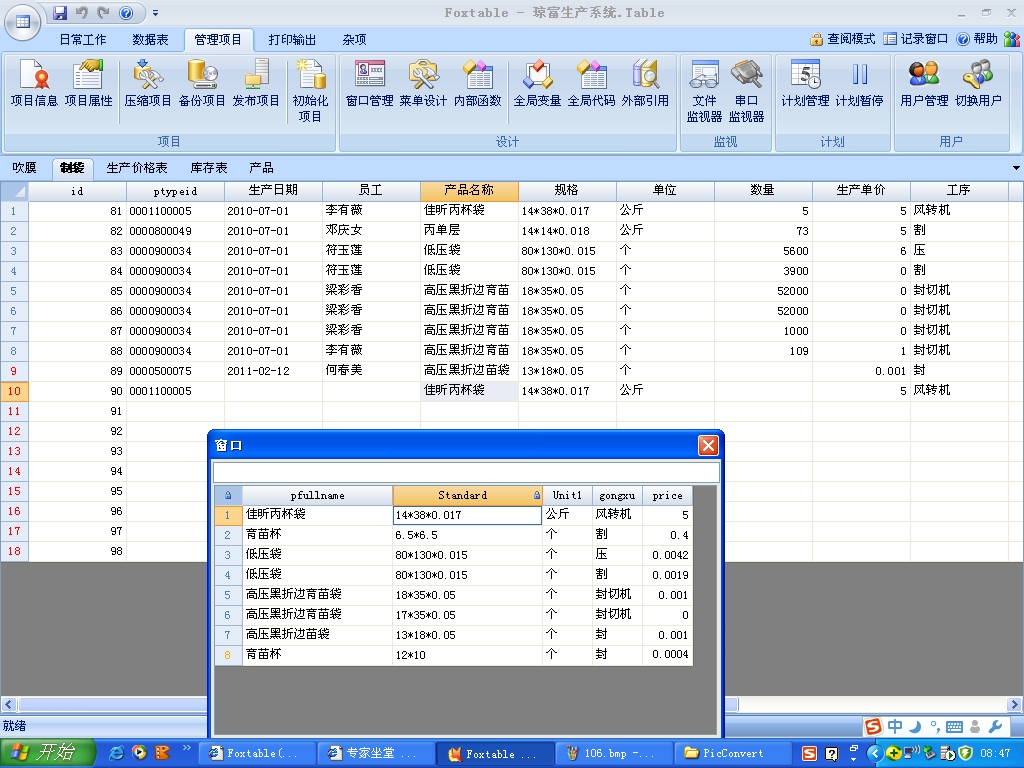The image size is (1024, 768).
Task: Switch to the 打印输出 ribbon tab
Action: point(292,40)
